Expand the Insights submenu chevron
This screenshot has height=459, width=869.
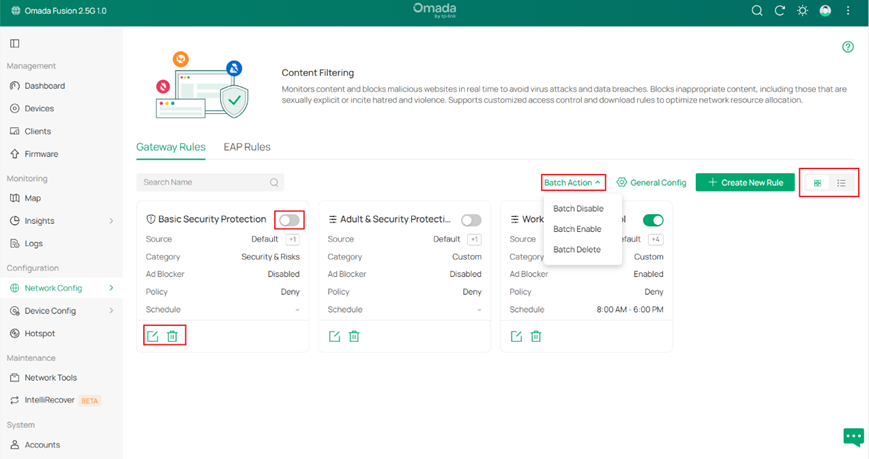coord(111,221)
